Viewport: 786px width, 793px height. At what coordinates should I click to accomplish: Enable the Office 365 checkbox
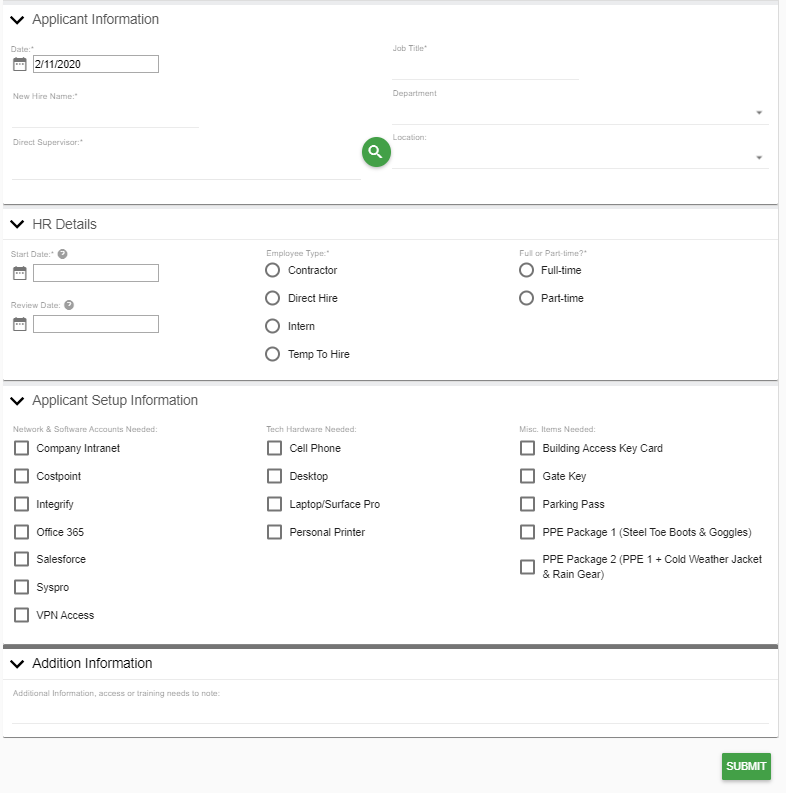tap(21, 532)
